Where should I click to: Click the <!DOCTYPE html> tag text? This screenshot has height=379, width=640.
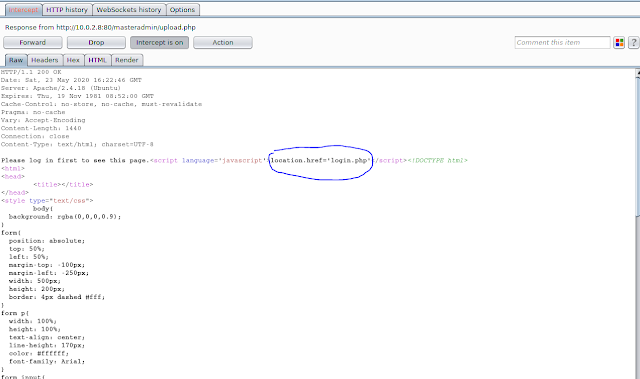click(x=438, y=160)
